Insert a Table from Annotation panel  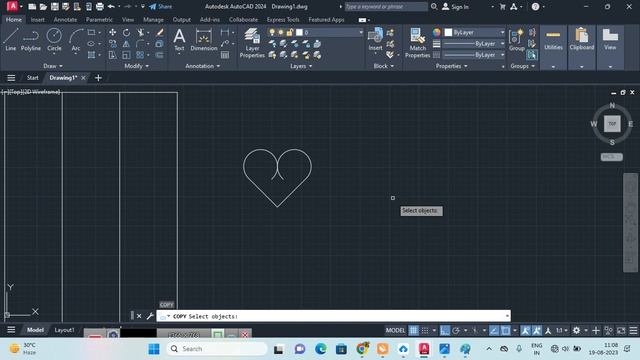coord(225,55)
